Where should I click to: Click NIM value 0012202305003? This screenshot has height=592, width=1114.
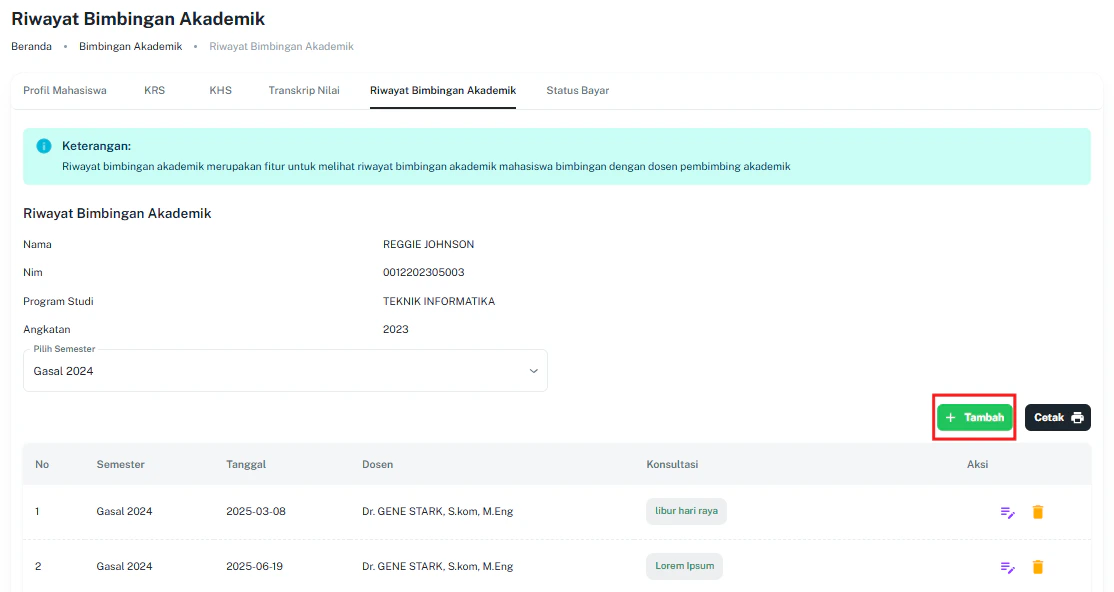(x=423, y=272)
